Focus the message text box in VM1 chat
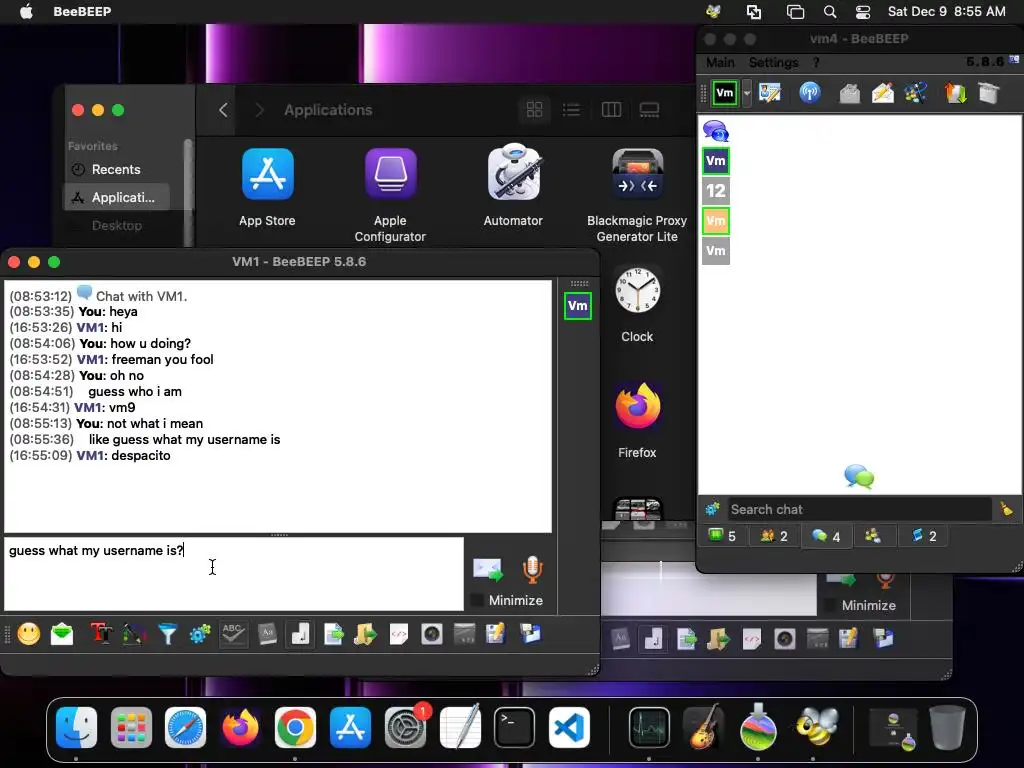This screenshot has height=768, width=1024. click(234, 574)
